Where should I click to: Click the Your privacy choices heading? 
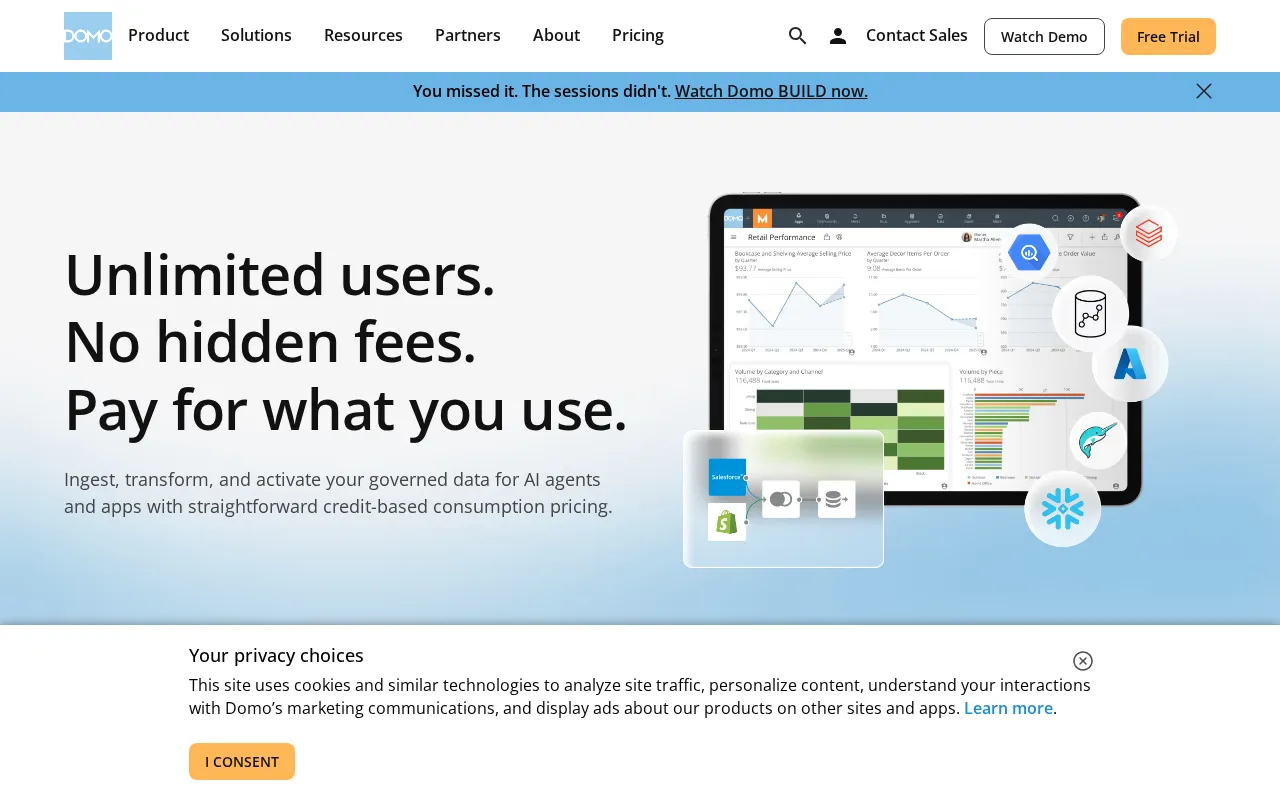tap(276, 656)
